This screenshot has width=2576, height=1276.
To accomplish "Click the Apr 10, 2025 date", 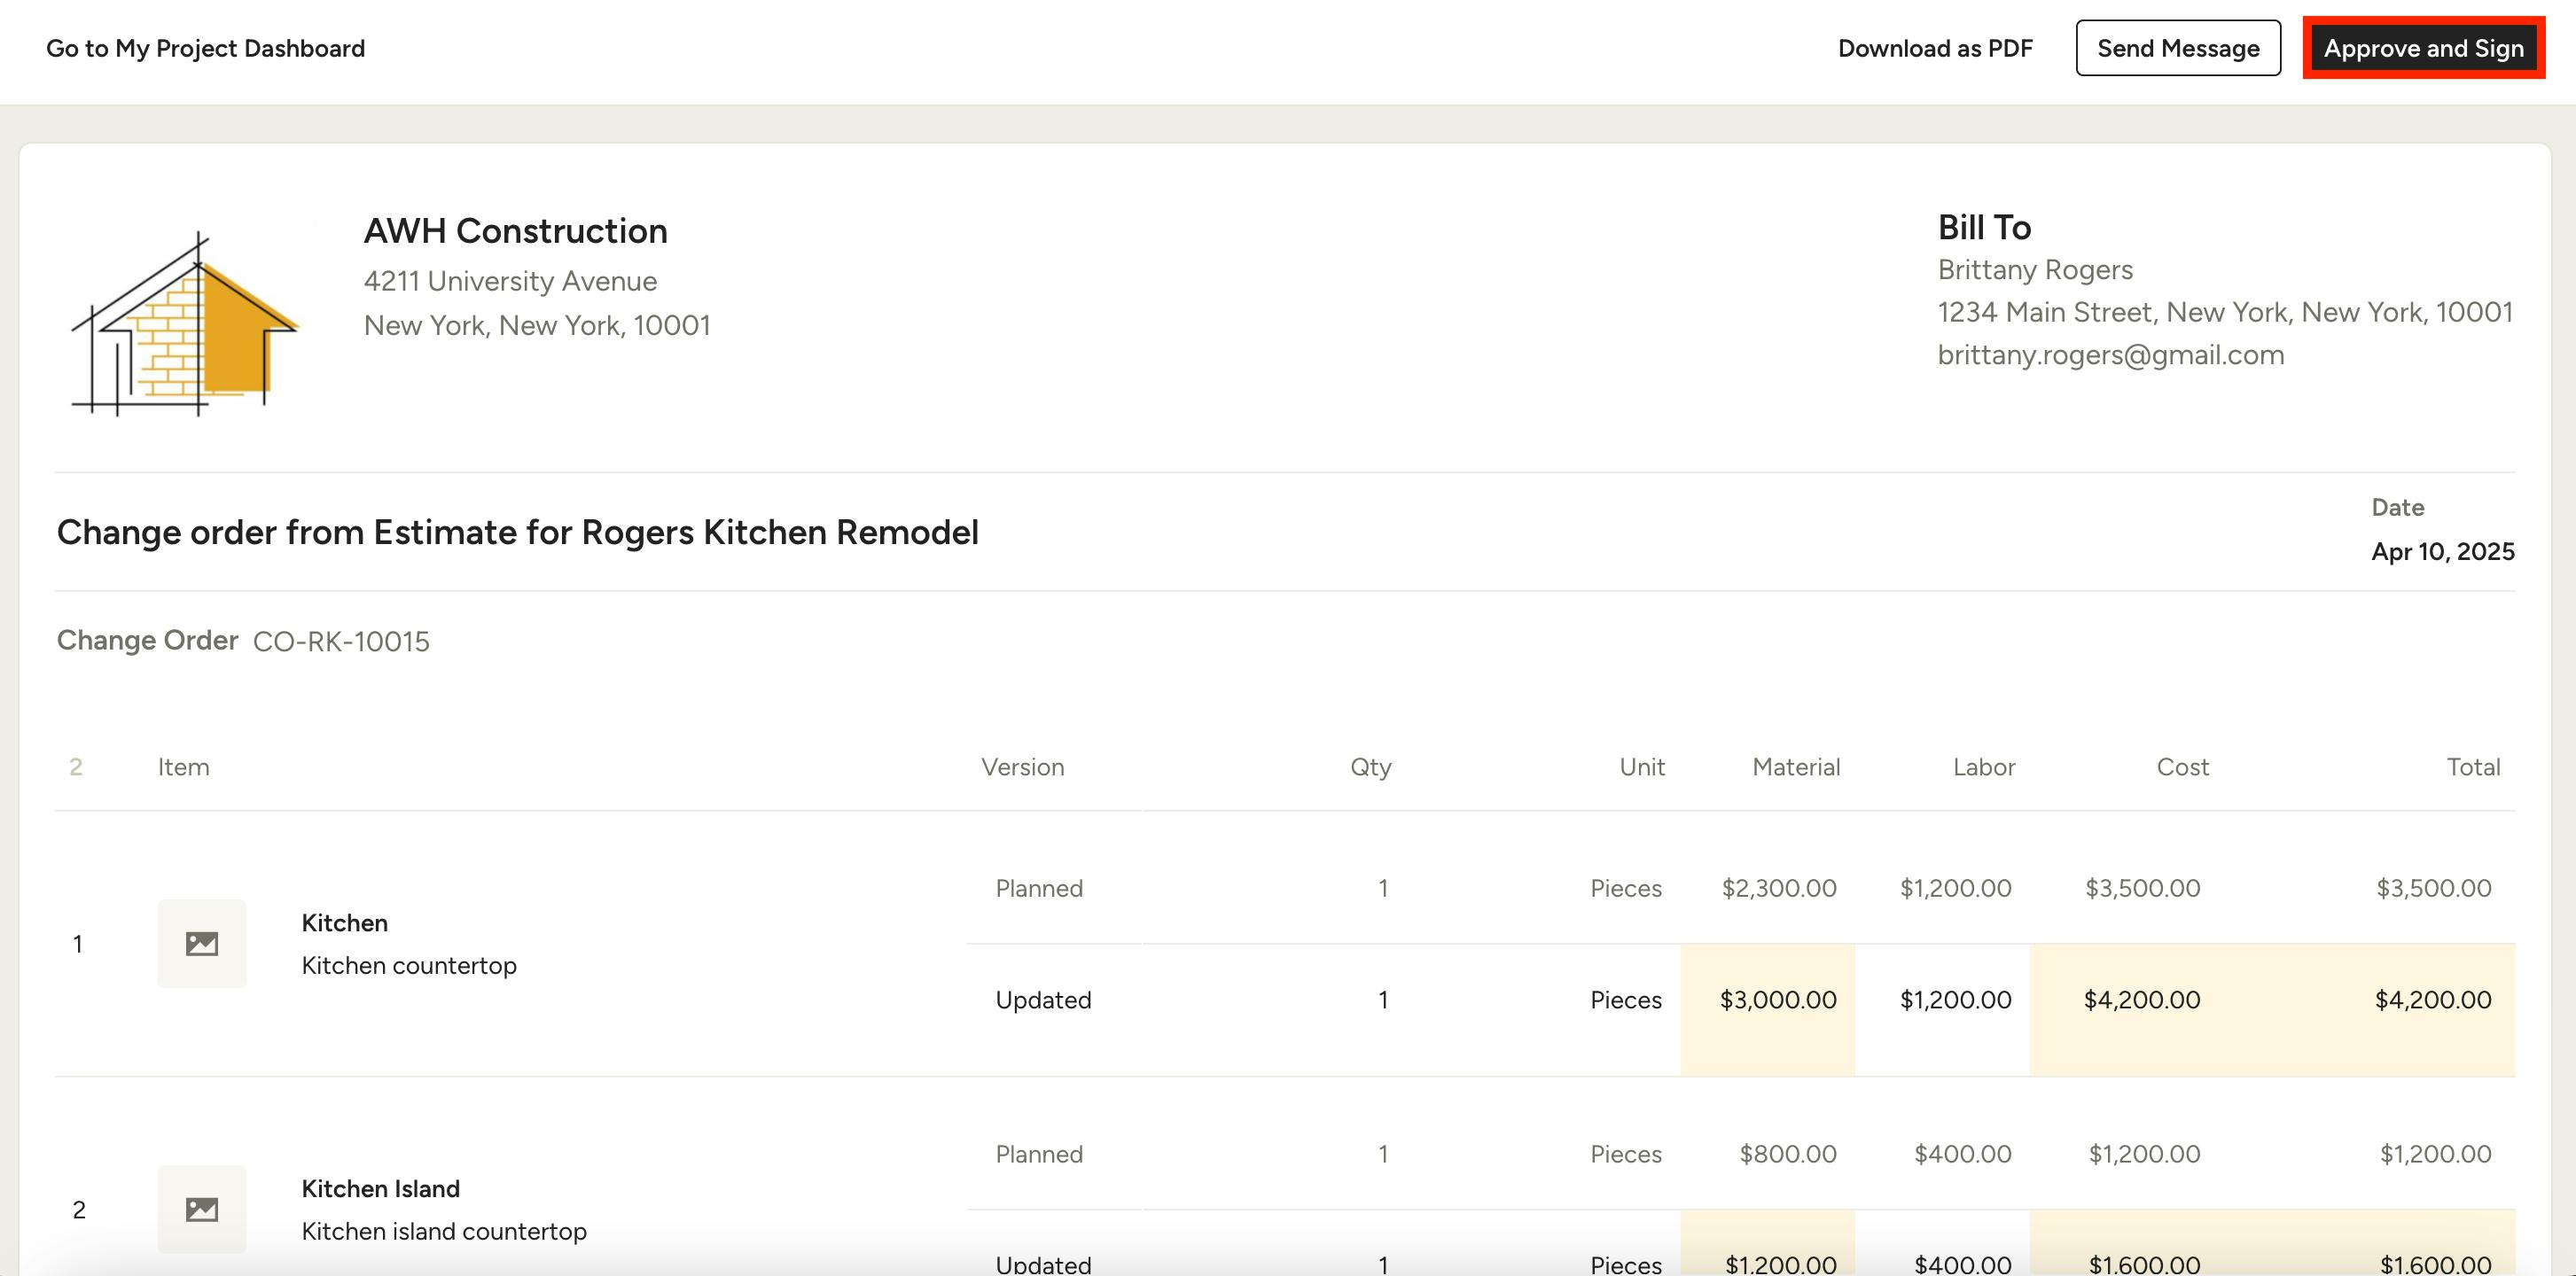I will [2442, 551].
